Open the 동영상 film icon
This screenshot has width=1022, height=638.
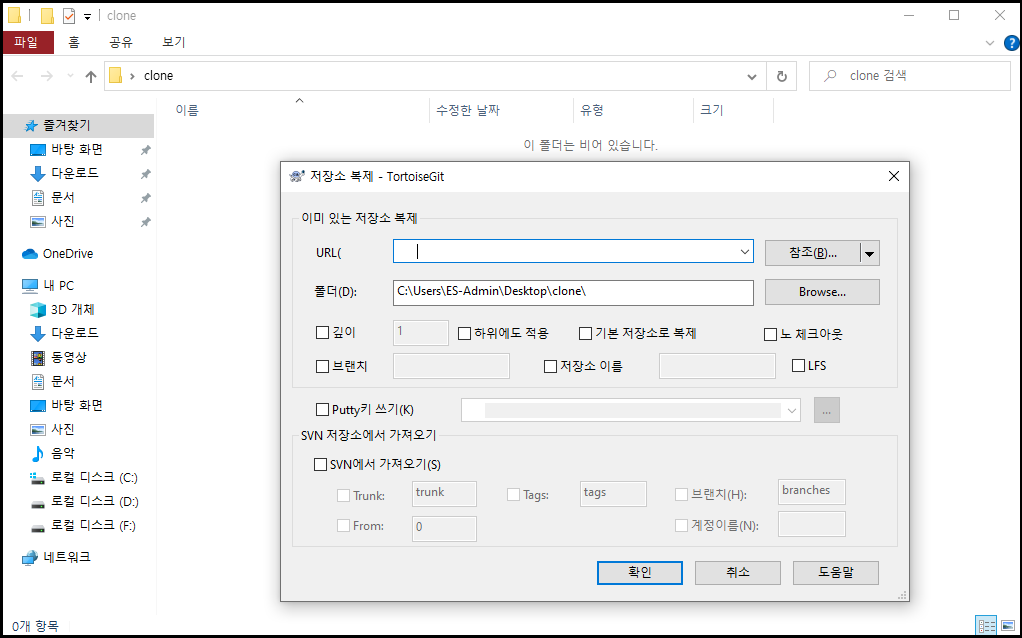click(38, 357)
